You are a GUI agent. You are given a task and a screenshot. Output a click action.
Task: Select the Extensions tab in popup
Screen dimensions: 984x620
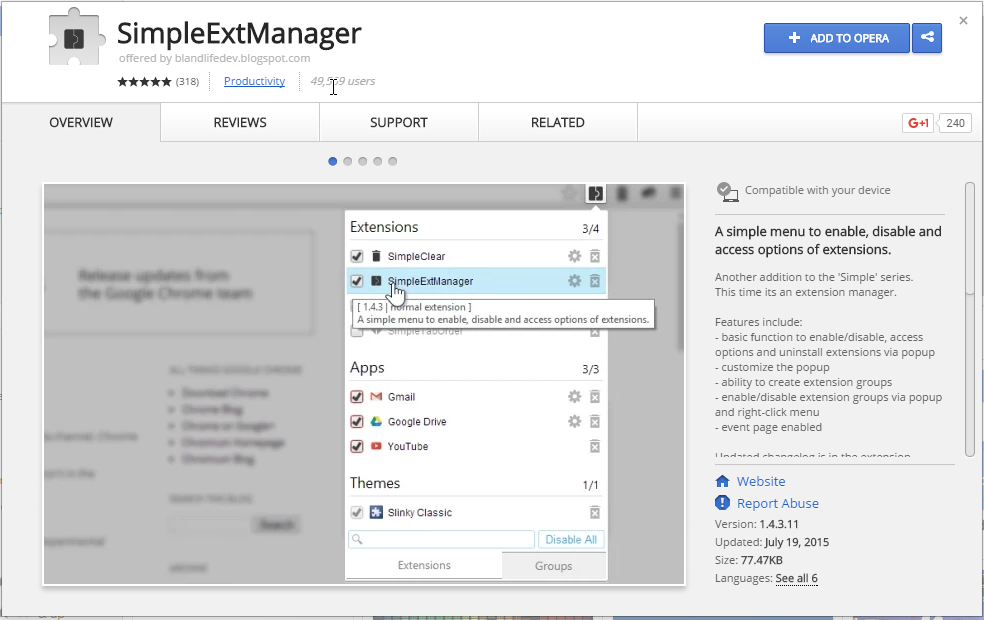tap(424, 565)
